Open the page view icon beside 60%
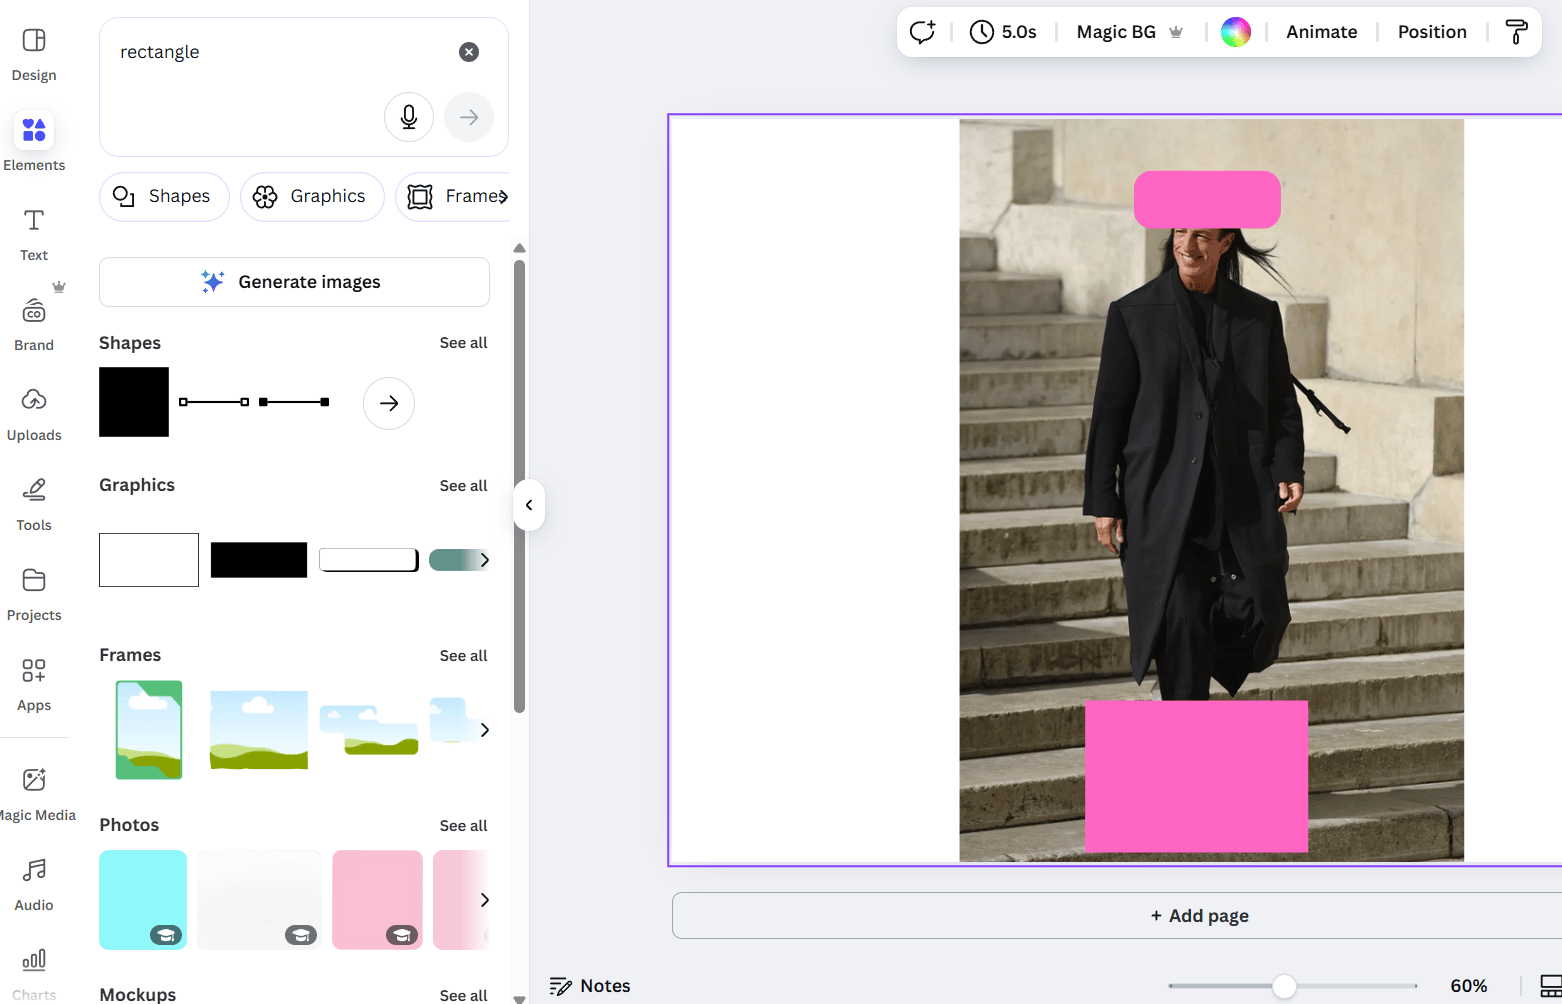This screenshot has height=1004, width=1562. coord(1550,986)
